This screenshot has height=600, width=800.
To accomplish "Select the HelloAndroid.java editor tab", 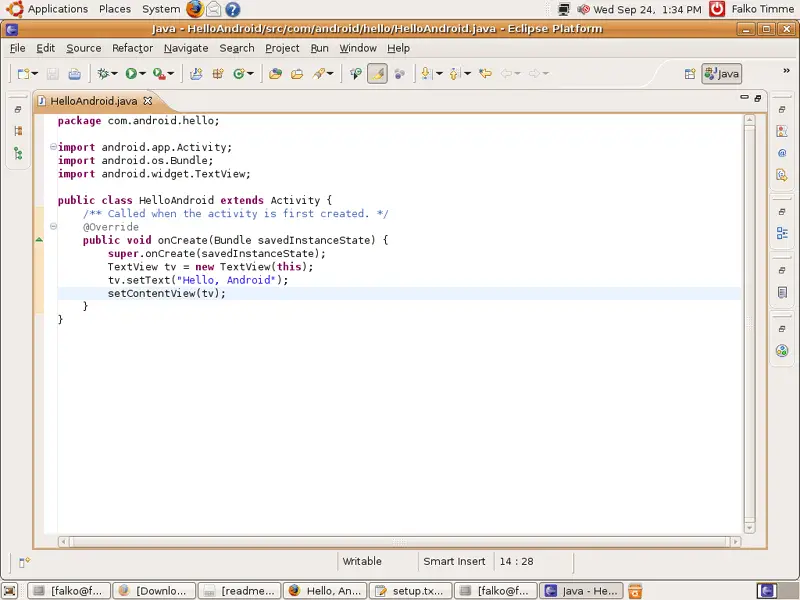I will [x=94, y=101].
